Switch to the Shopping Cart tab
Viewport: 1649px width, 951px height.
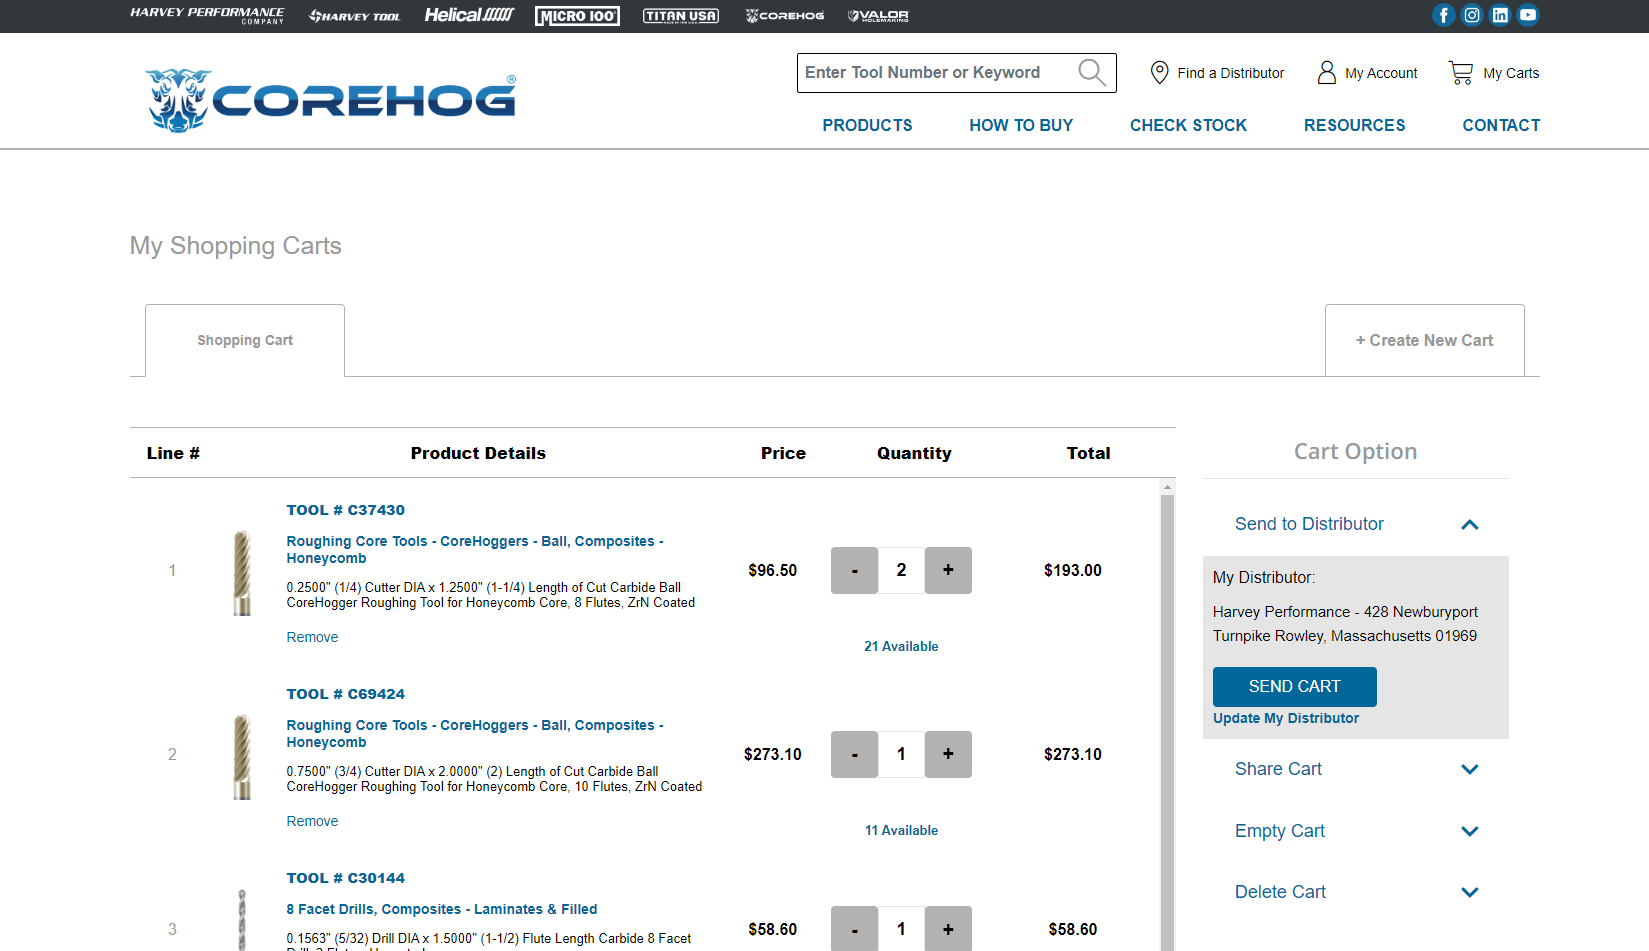[x=244, y=340]
